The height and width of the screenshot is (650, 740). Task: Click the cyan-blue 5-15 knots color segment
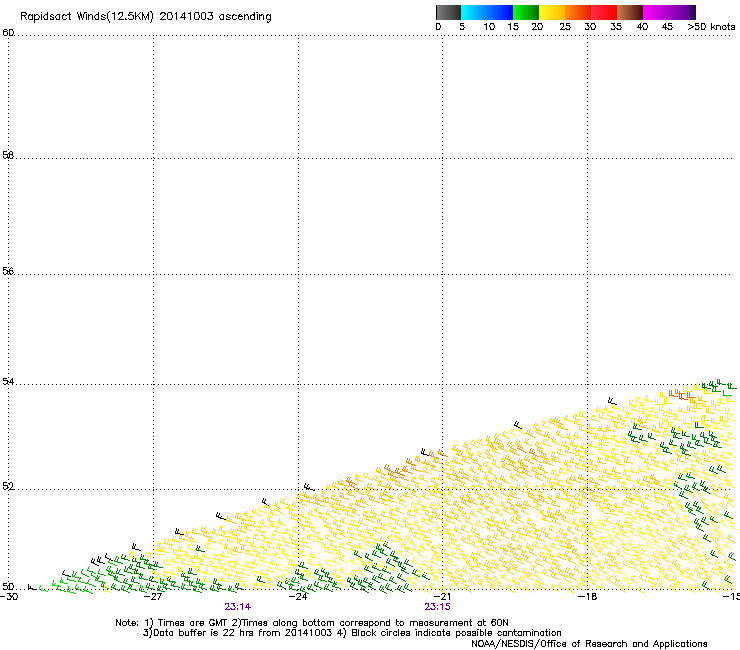point(487,12)
